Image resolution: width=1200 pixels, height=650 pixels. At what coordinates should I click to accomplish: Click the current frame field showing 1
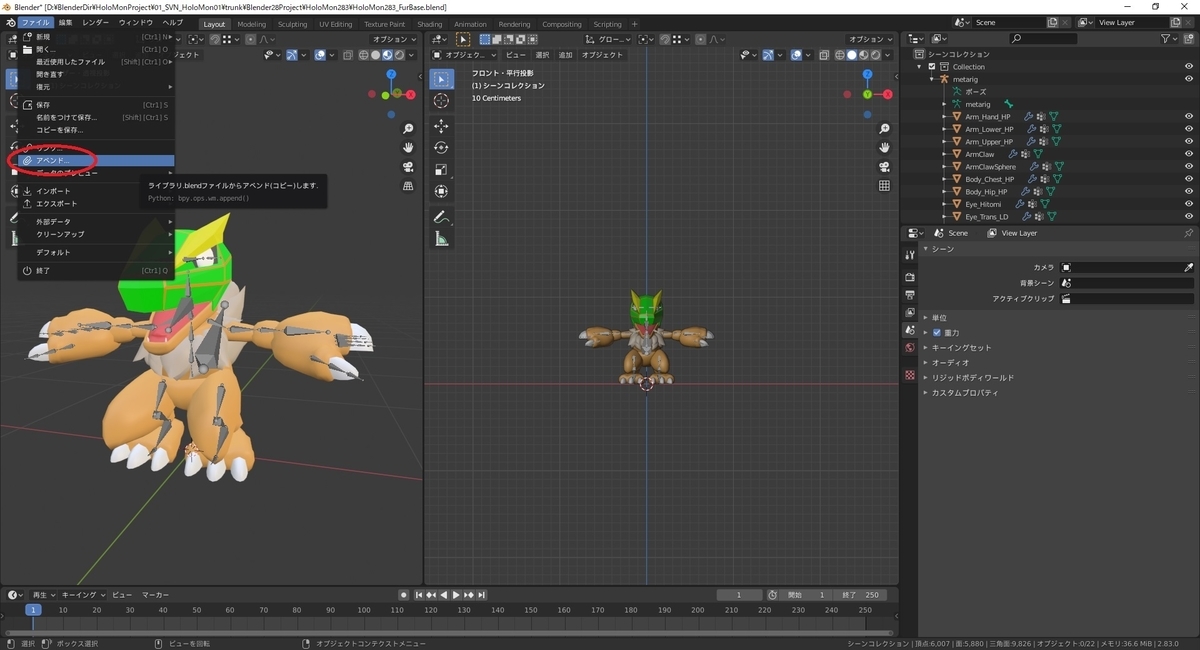pos(740,595)
